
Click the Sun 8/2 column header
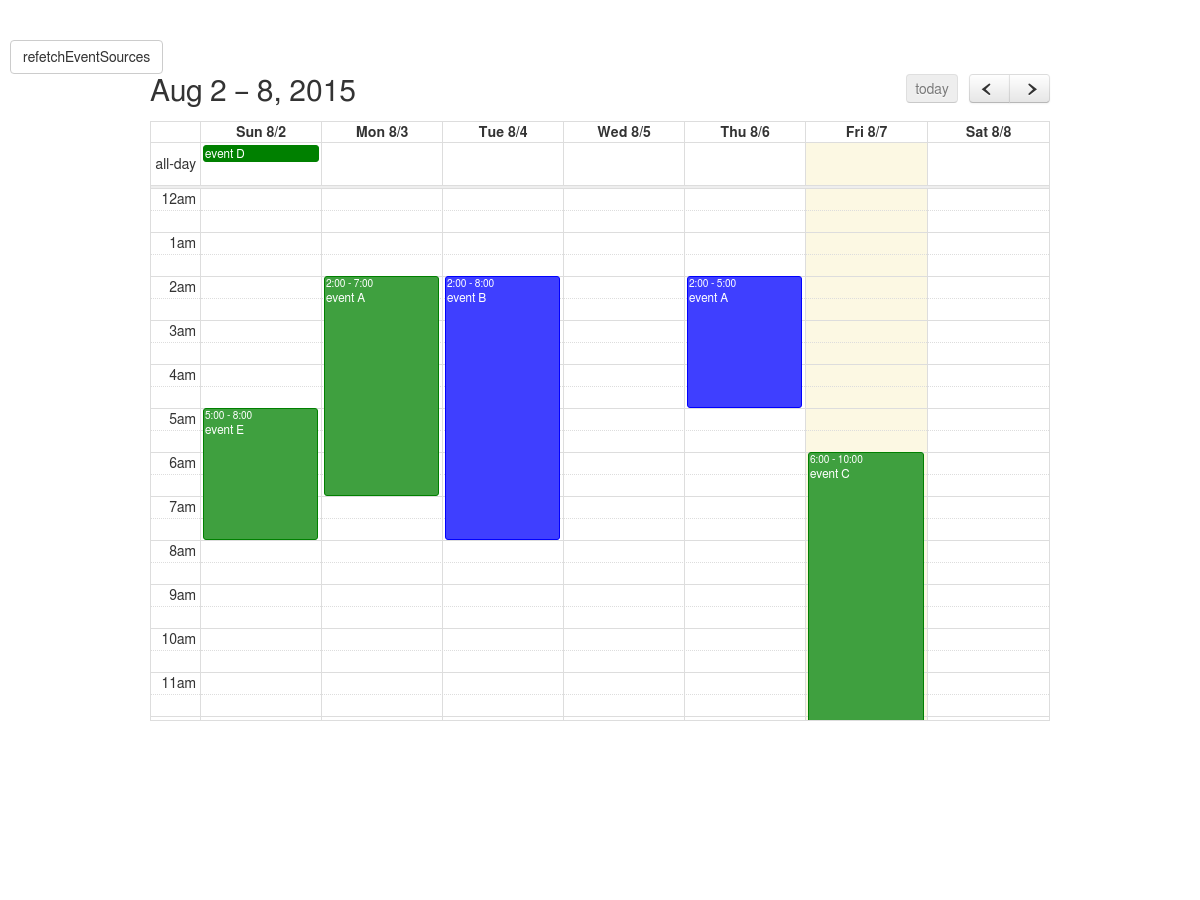click(261, 132)
